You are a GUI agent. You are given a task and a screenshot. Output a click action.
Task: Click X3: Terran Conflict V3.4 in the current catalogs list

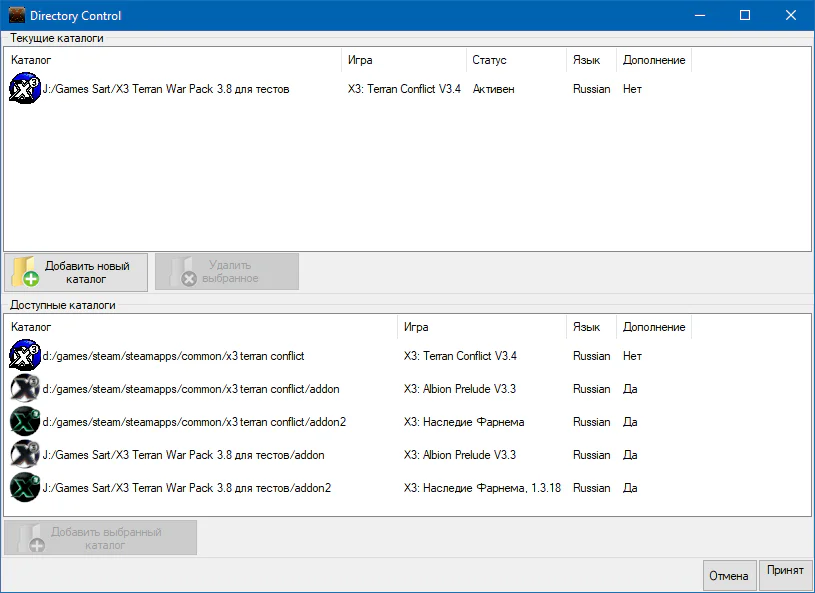(404, 89)
